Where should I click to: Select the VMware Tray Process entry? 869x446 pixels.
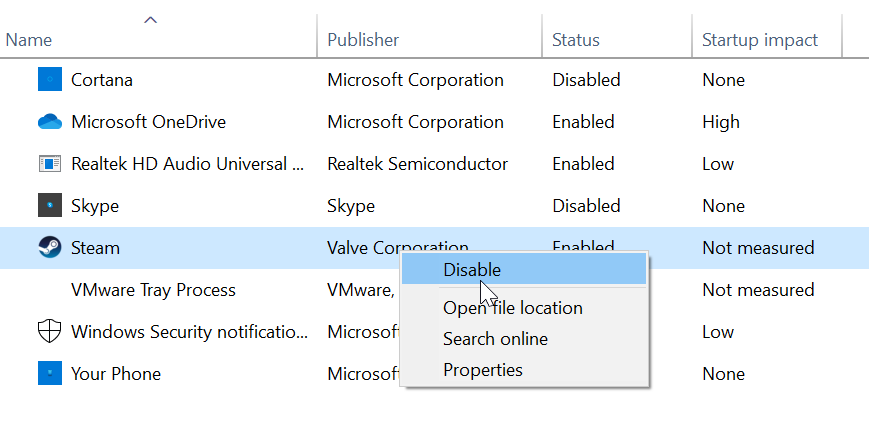pyautogui.click(x=154, y=290)
